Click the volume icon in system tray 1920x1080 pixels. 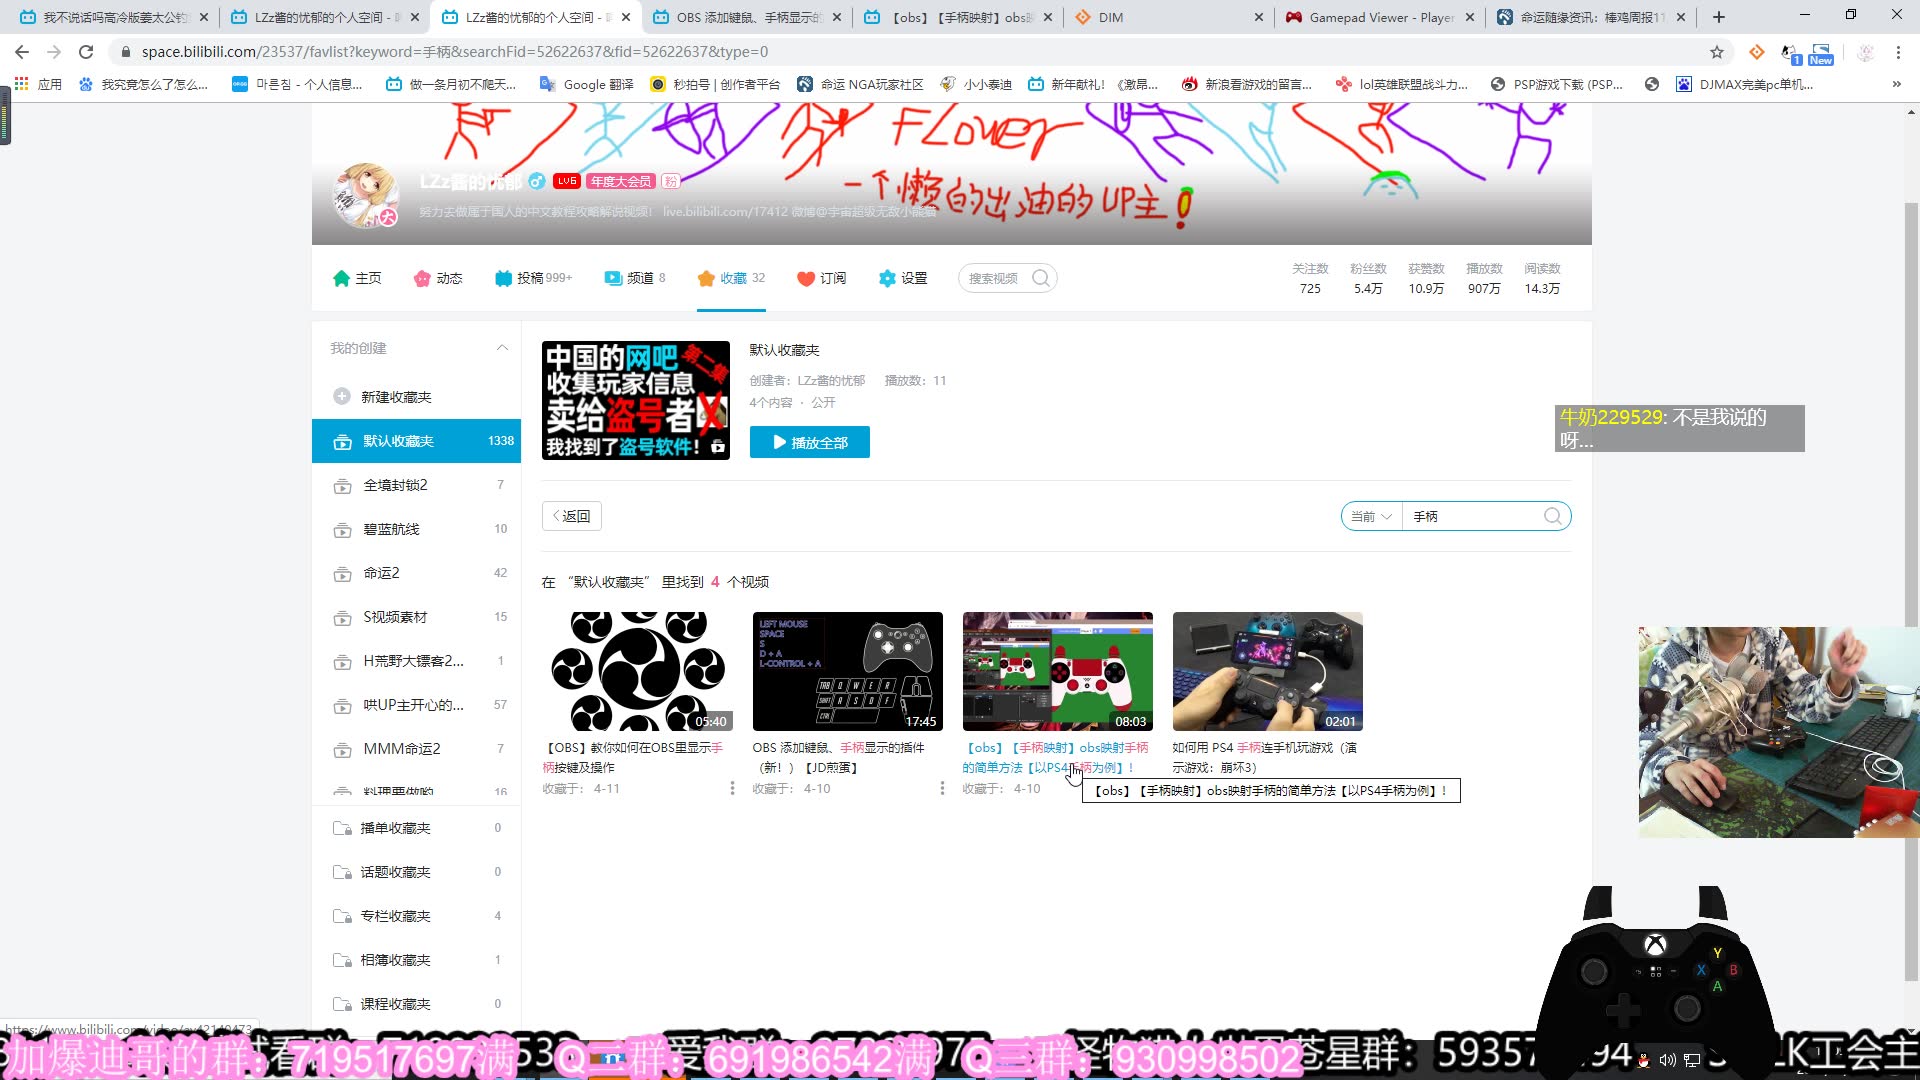(x=1667, y=1060)
